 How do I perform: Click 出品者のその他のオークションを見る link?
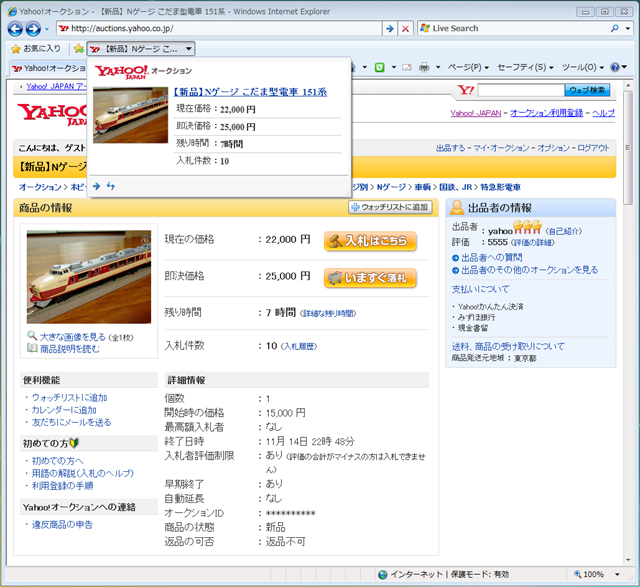(529, 270)
